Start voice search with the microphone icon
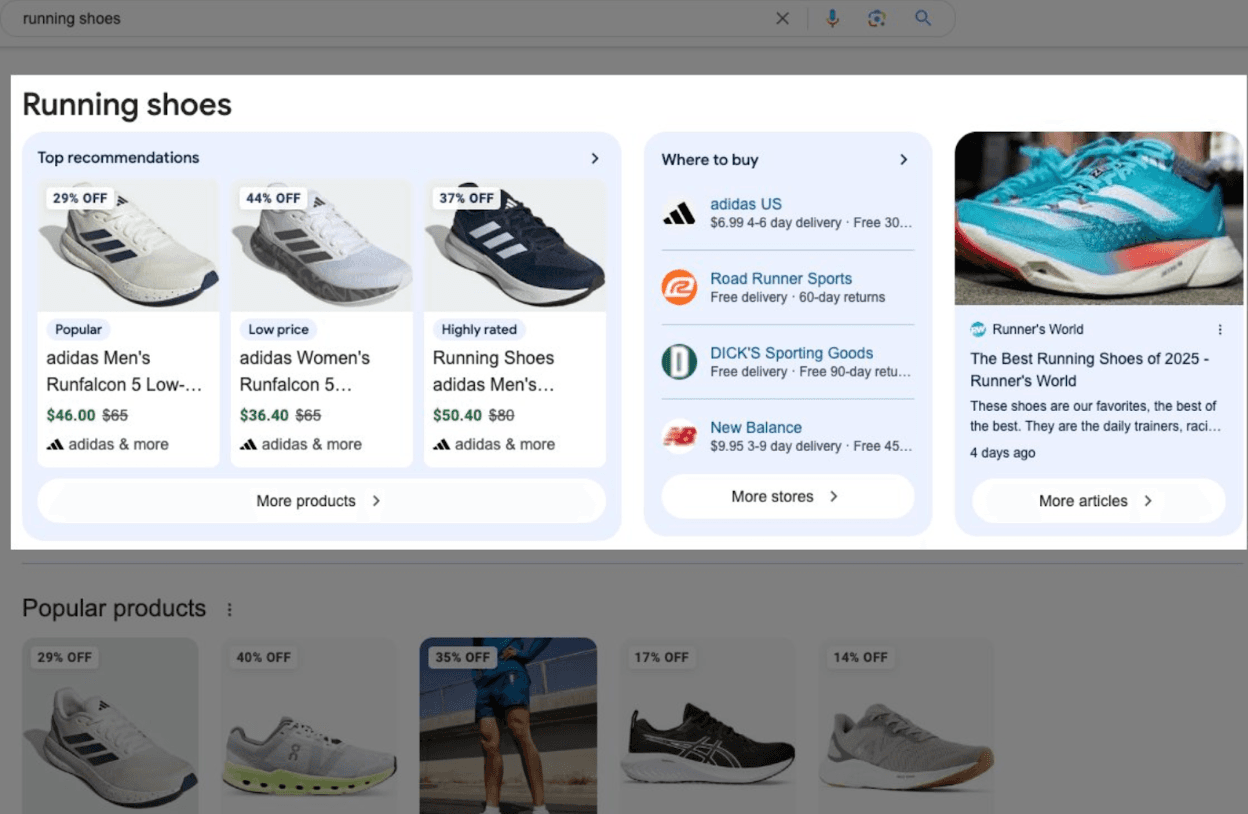This screenshot has width=1248, height=814. (832, 18)
